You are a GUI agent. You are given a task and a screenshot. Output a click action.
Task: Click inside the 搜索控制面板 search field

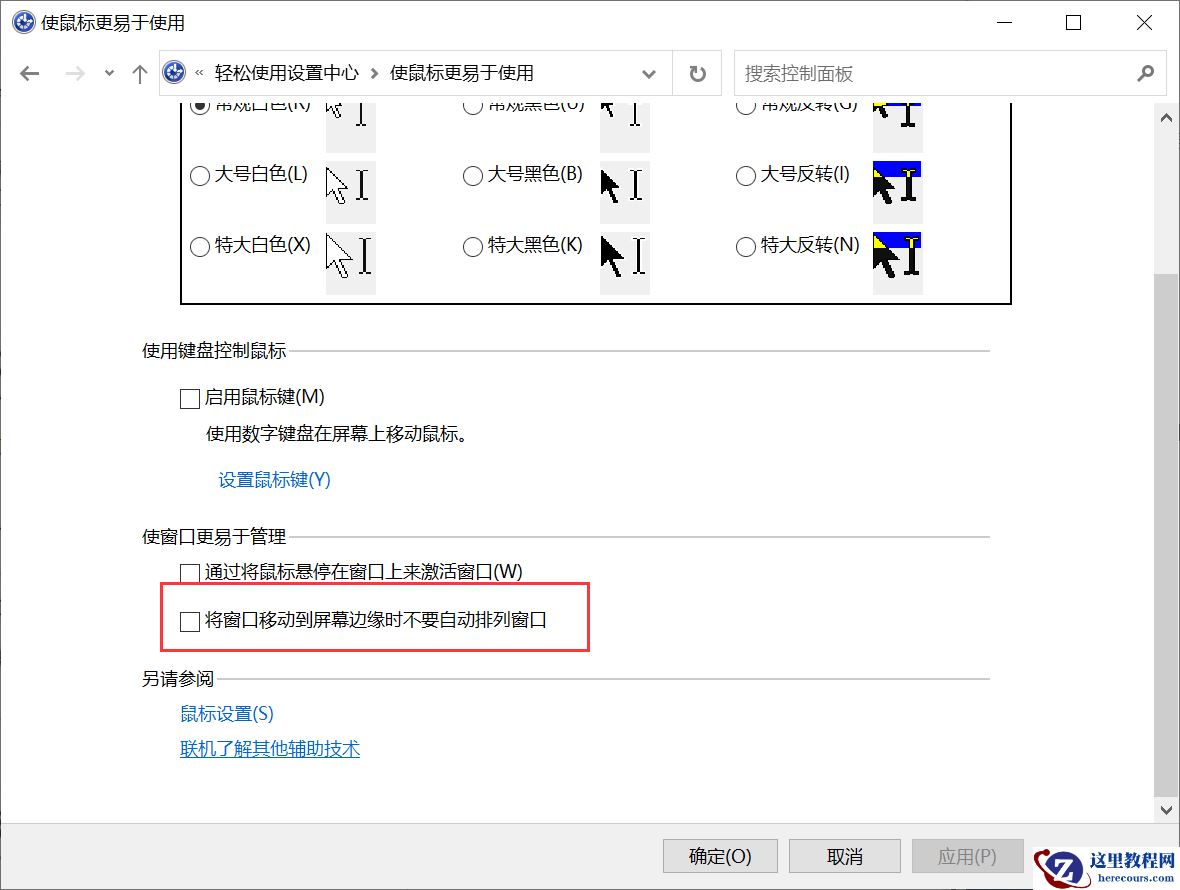(x=900, y=72)
